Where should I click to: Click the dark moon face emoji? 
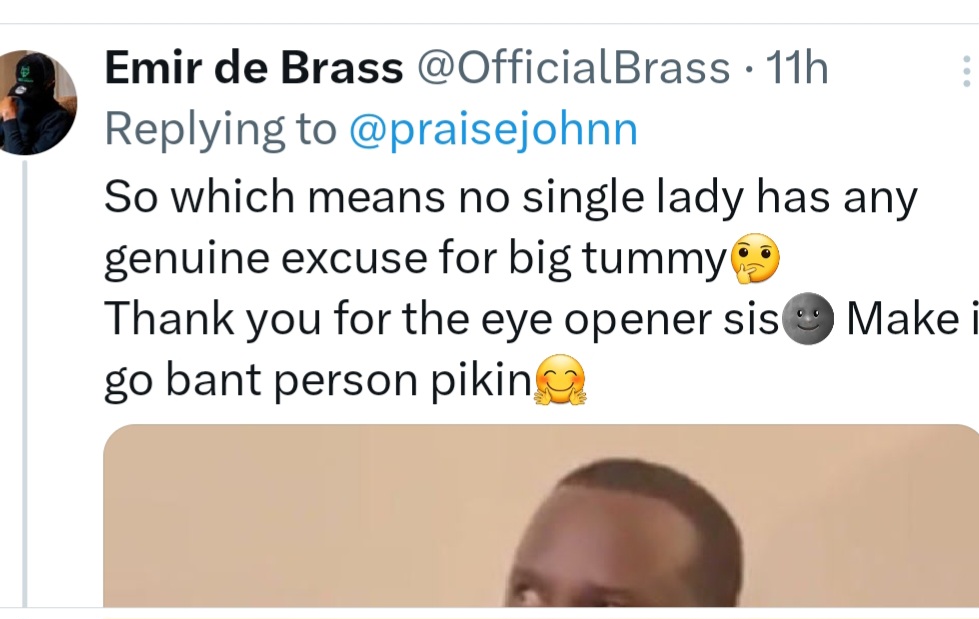(807, 319)
